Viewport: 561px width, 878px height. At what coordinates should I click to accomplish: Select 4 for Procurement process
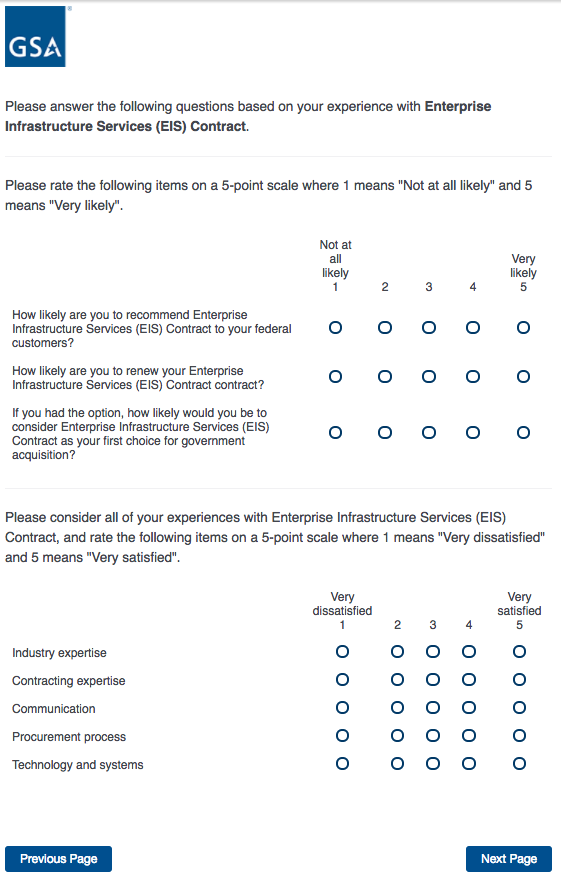click(469, 736)
